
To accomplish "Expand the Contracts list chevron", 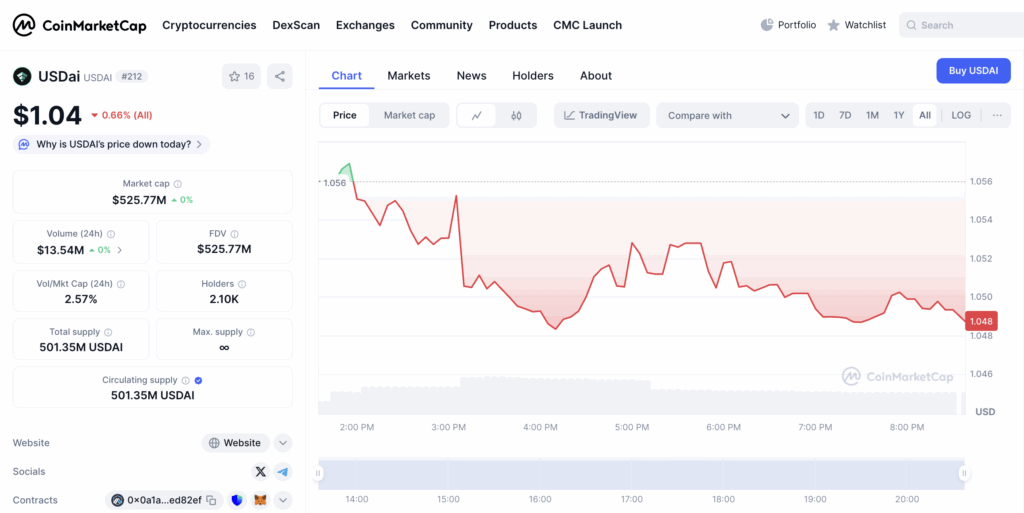I will pos(283,500).
